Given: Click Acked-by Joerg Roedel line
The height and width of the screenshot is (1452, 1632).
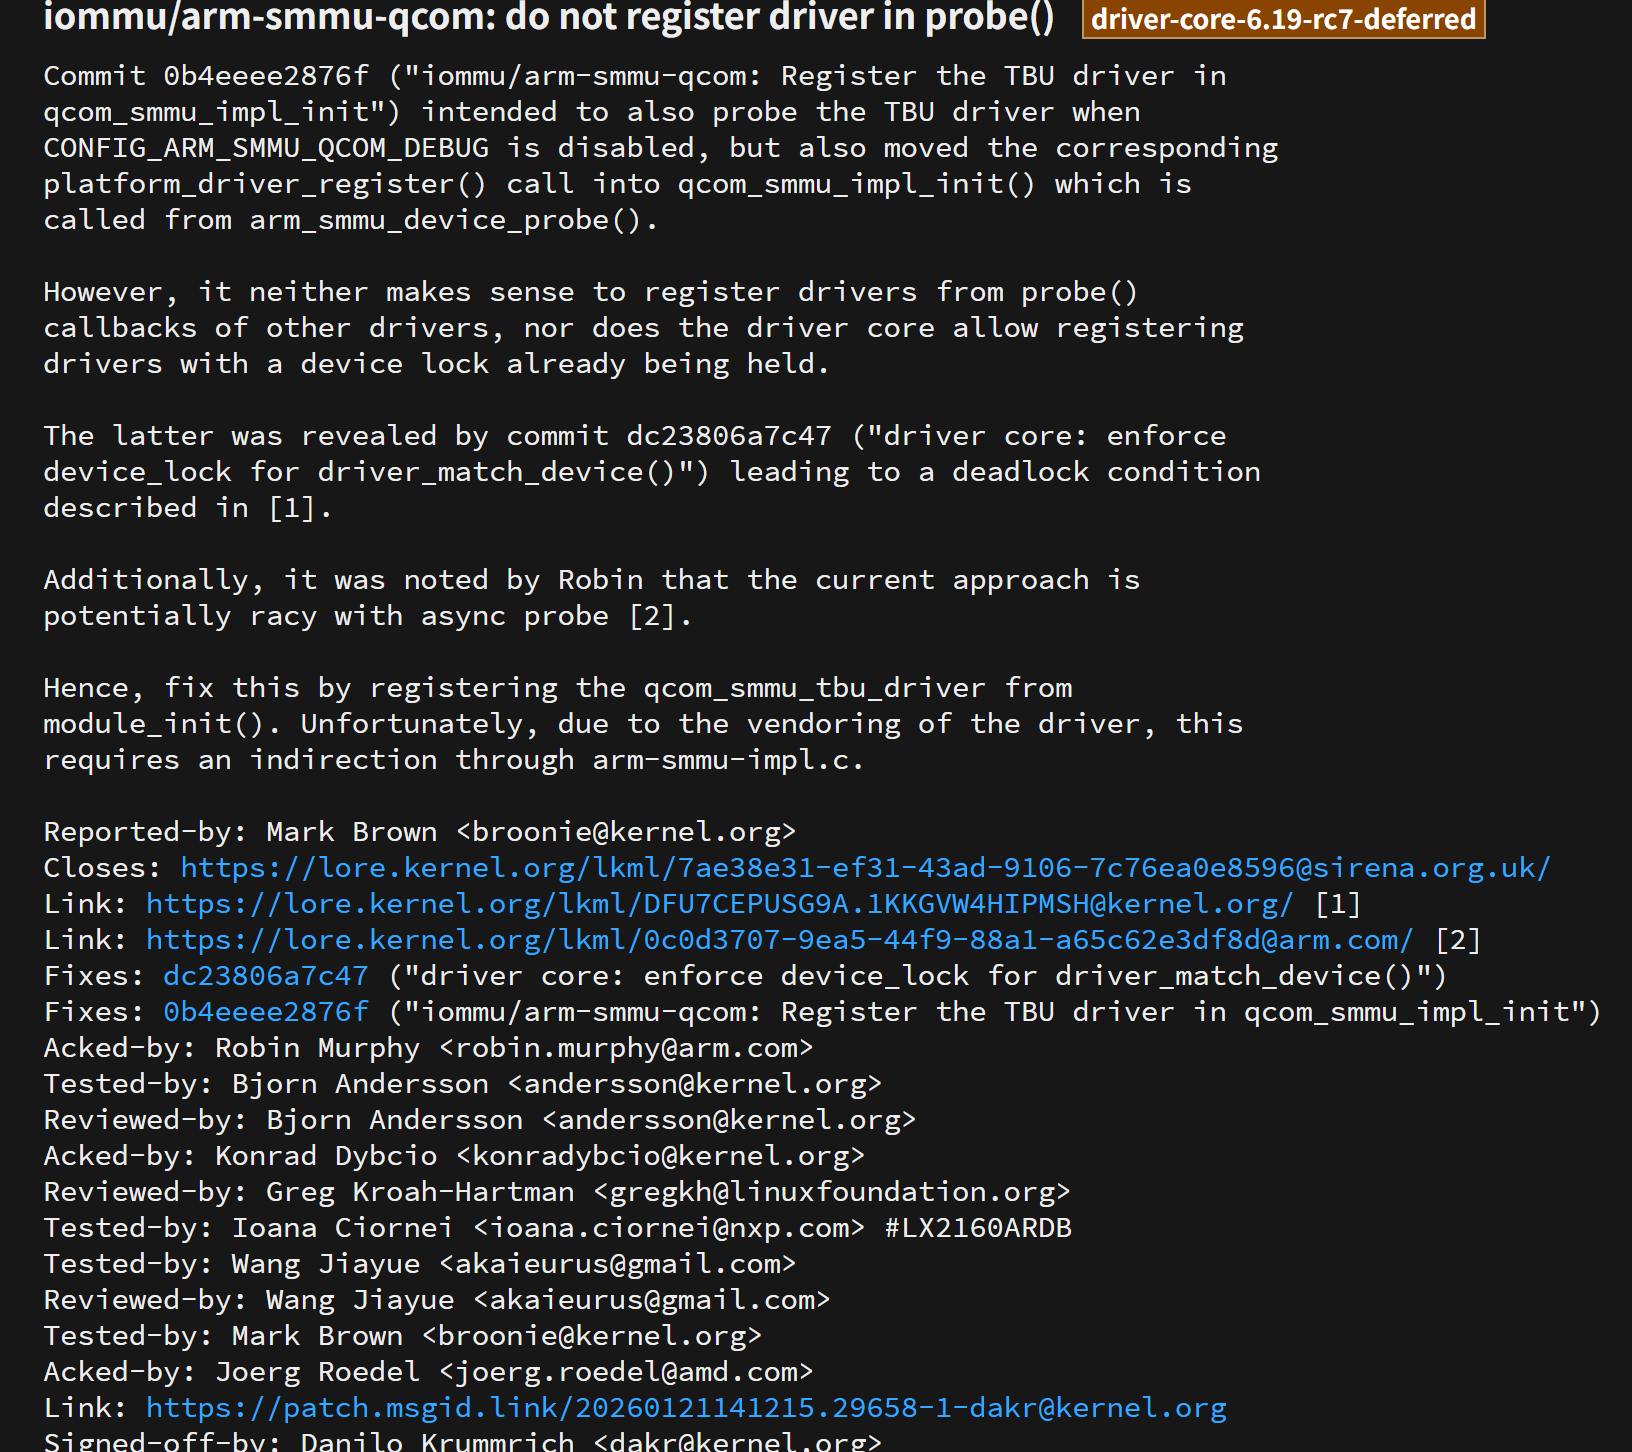Looking at the screenshot, I should coord(428,1372).
